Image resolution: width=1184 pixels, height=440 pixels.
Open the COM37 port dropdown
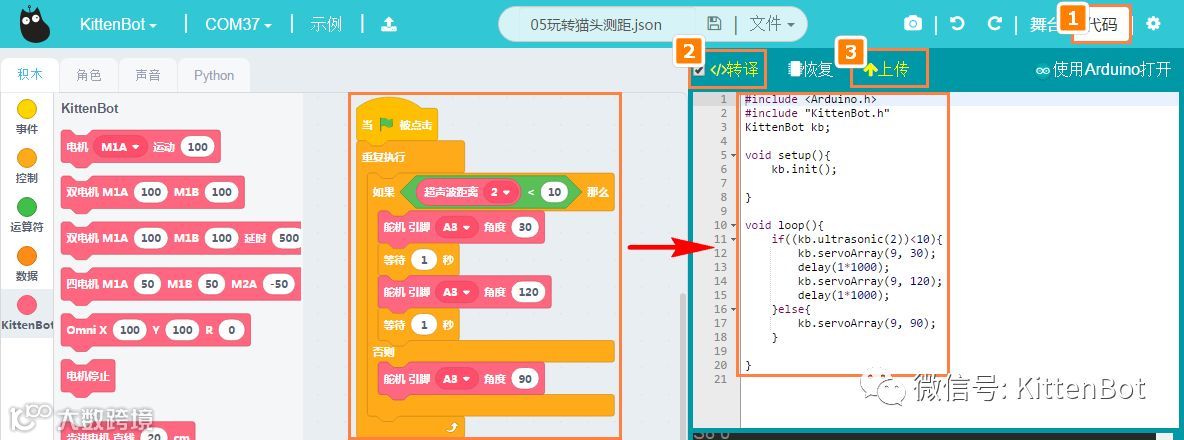click(238, 24)
